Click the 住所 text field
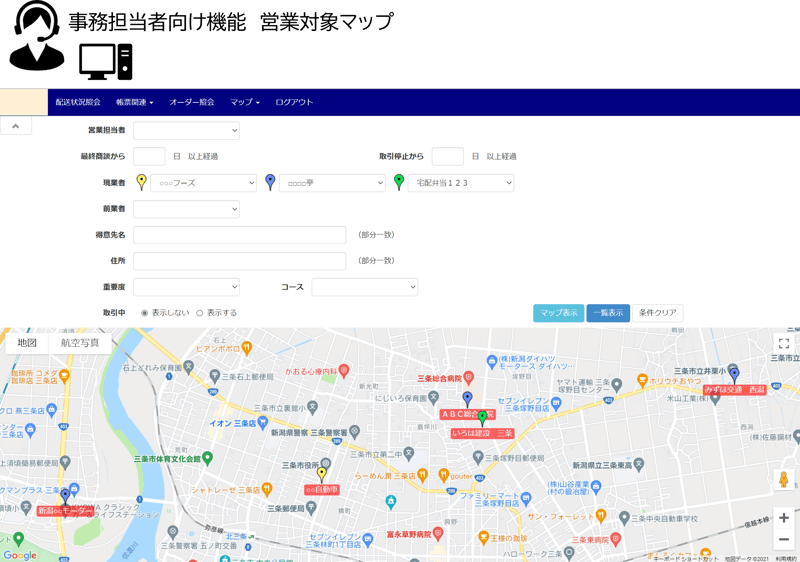The height and width of the screenshot is (562, 800). pyautogui.click(x=239, y=261)
